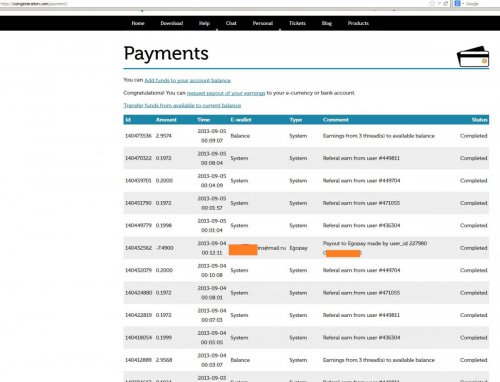This screenshot has width=500, height=382.
Task: Click the address bar URL field
Action: [x=213, y=4]
